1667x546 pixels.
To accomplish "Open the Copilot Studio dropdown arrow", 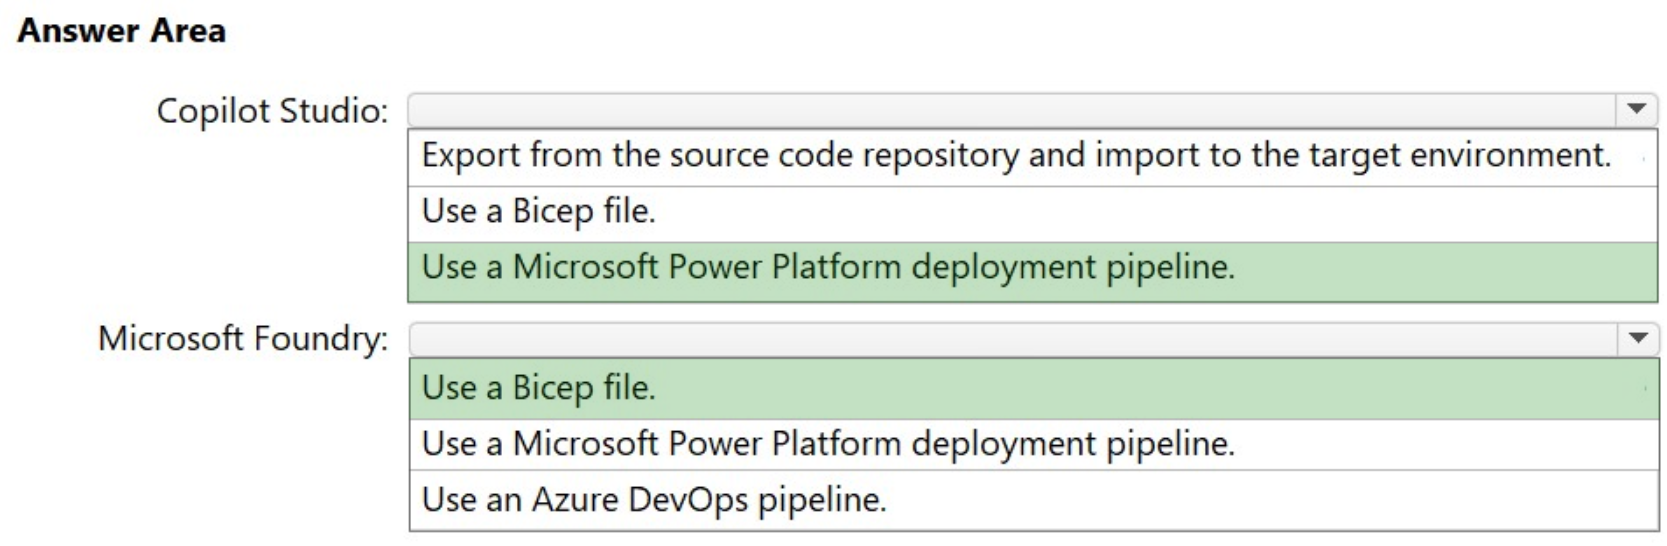I will (1636, 109).
